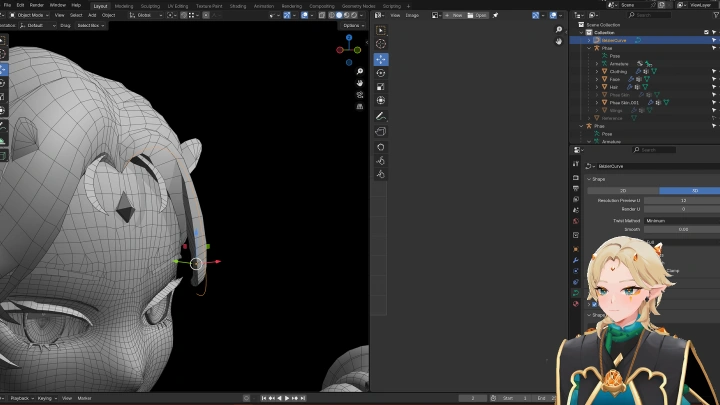
Task: Open the Material properties tab
Action: pos(576,304)
